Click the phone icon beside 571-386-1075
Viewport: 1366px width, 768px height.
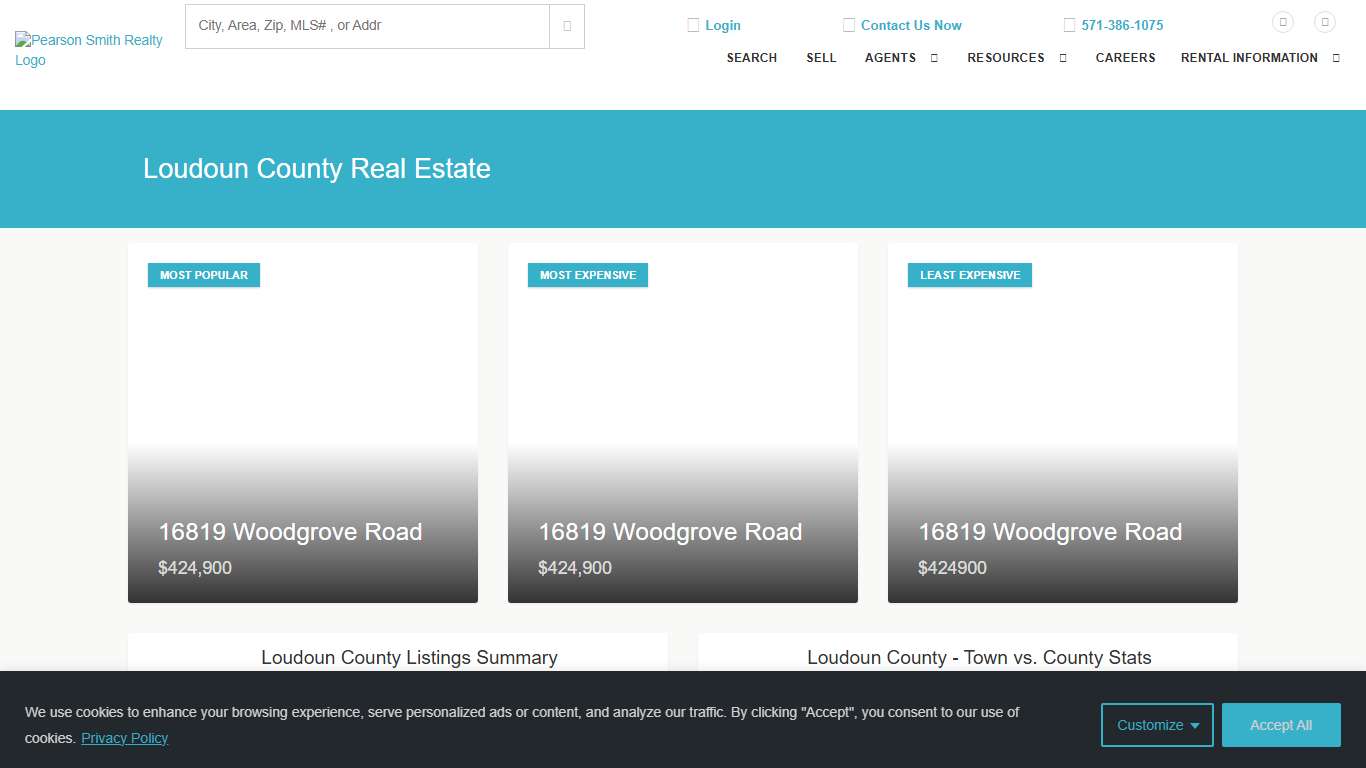(1069, 25)
